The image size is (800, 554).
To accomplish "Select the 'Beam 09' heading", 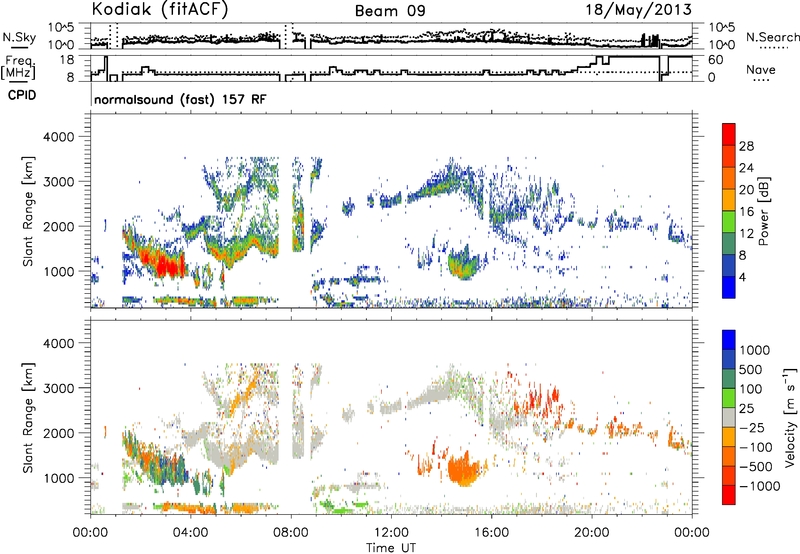I will pyautogui.click(x=390, y=11).
